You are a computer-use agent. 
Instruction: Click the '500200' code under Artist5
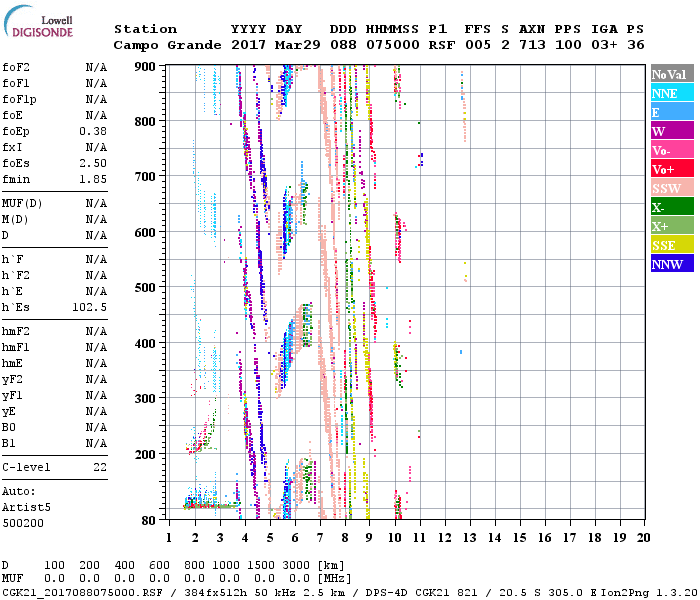[x=23, y=523]
